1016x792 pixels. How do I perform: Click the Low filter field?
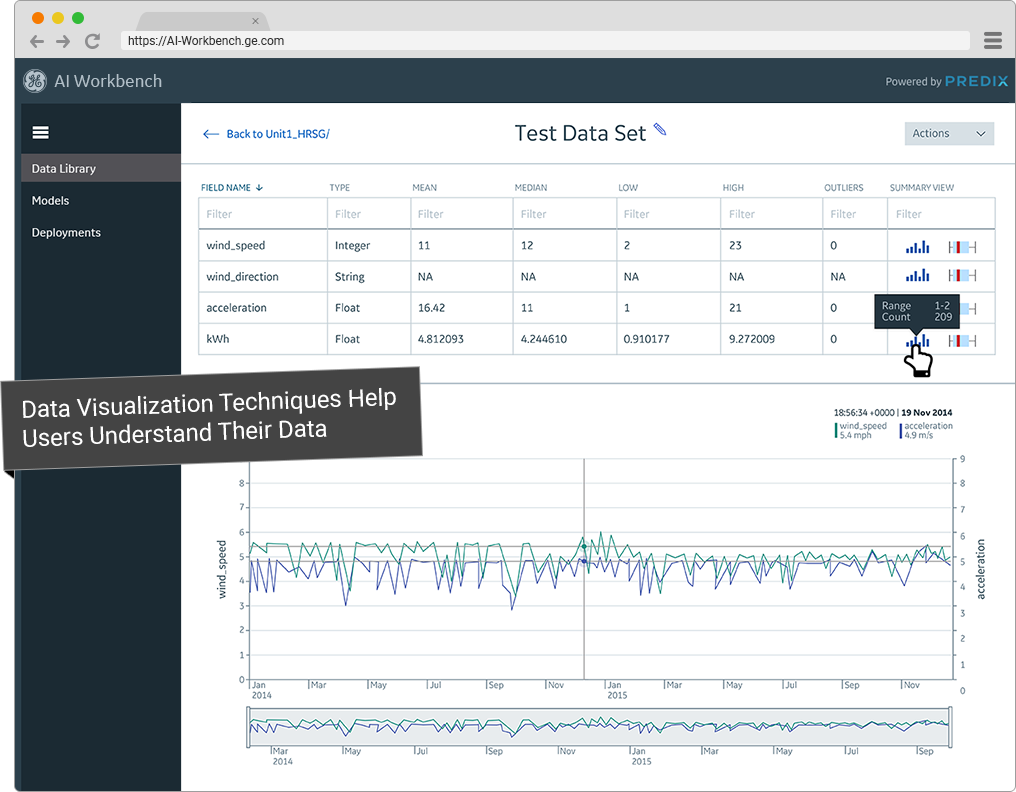pyautogui.click(x=668, y=214)
